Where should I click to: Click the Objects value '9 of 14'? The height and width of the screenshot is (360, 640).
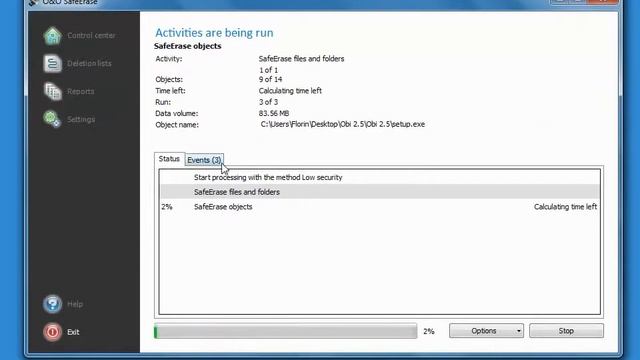coord(270,79)
